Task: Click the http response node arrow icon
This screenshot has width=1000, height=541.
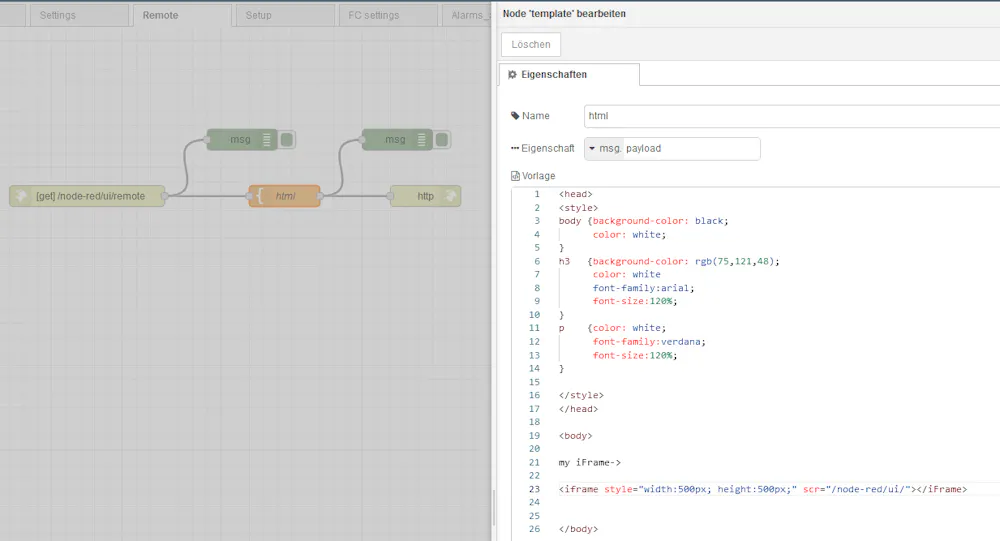Action: [x=451, y=196]
